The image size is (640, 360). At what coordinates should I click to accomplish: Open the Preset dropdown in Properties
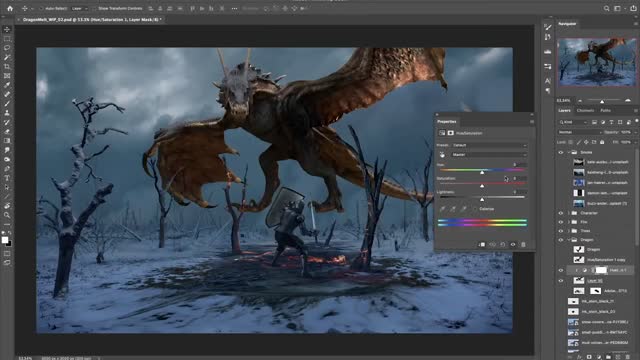(x=489, y=145)
